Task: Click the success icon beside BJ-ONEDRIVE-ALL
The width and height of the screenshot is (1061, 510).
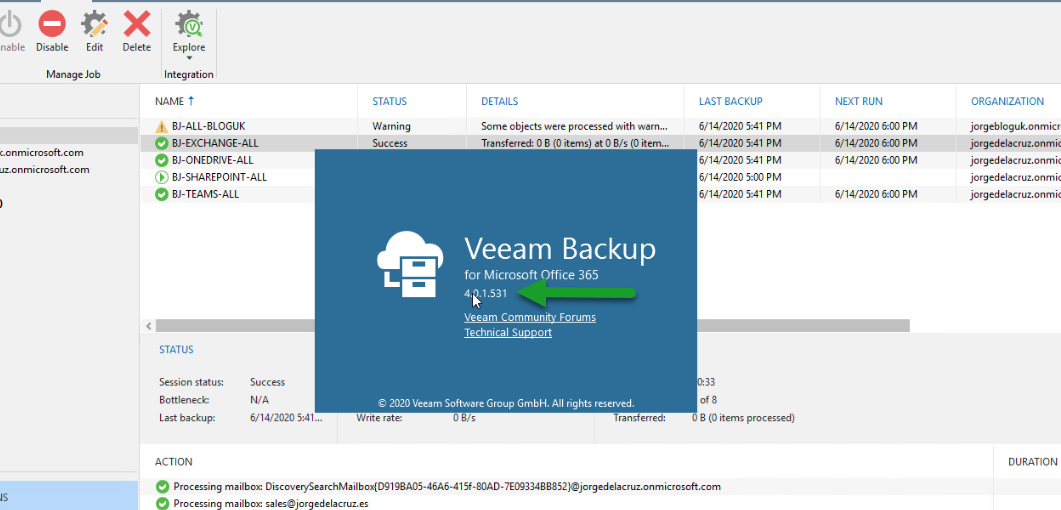Action: (161, 160)
